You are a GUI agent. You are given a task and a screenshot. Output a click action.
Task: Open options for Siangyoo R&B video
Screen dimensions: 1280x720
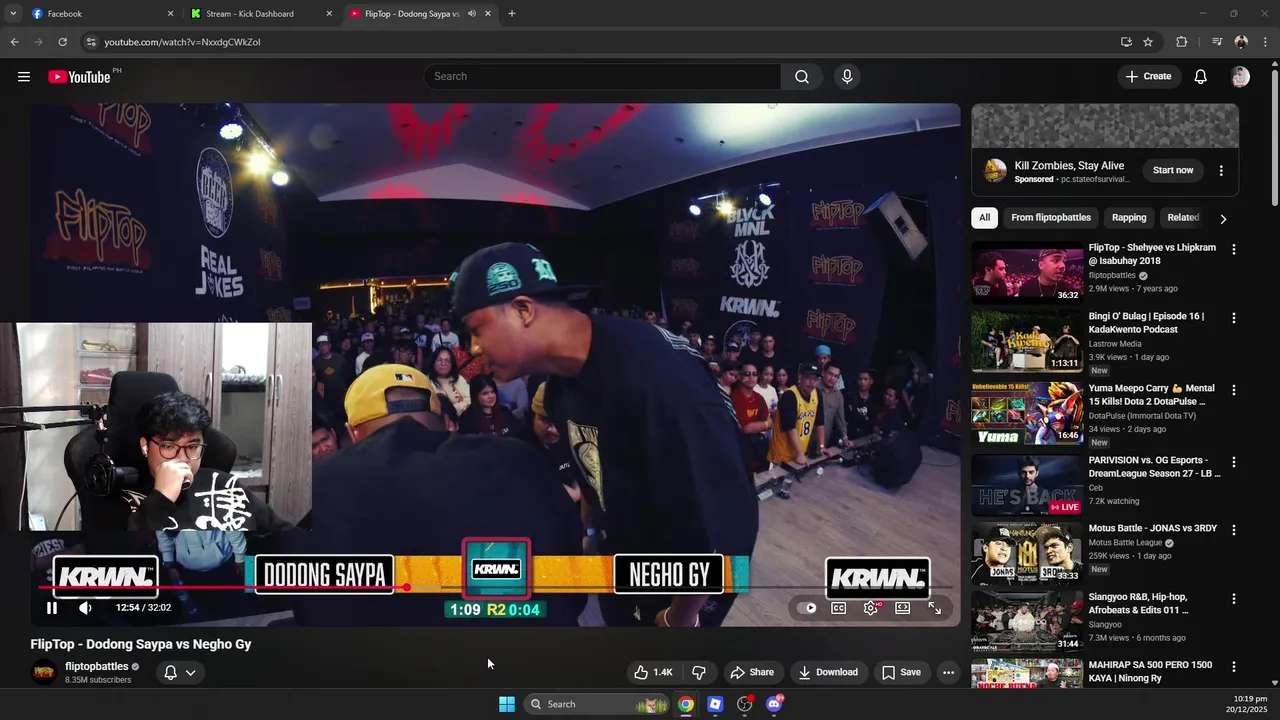point(1234,598)
